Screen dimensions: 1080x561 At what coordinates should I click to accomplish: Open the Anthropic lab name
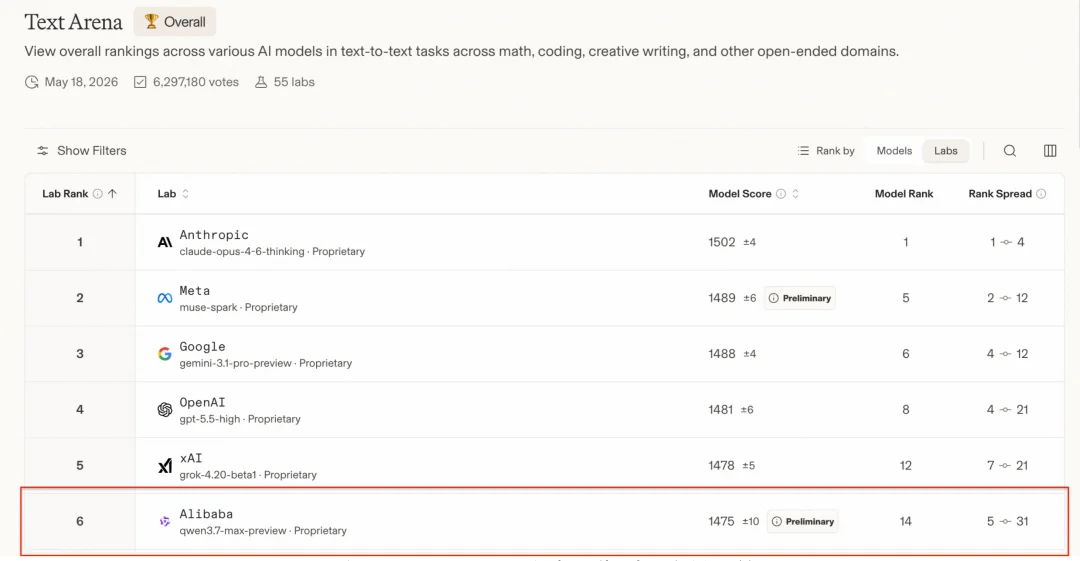[x=214, y=234]
